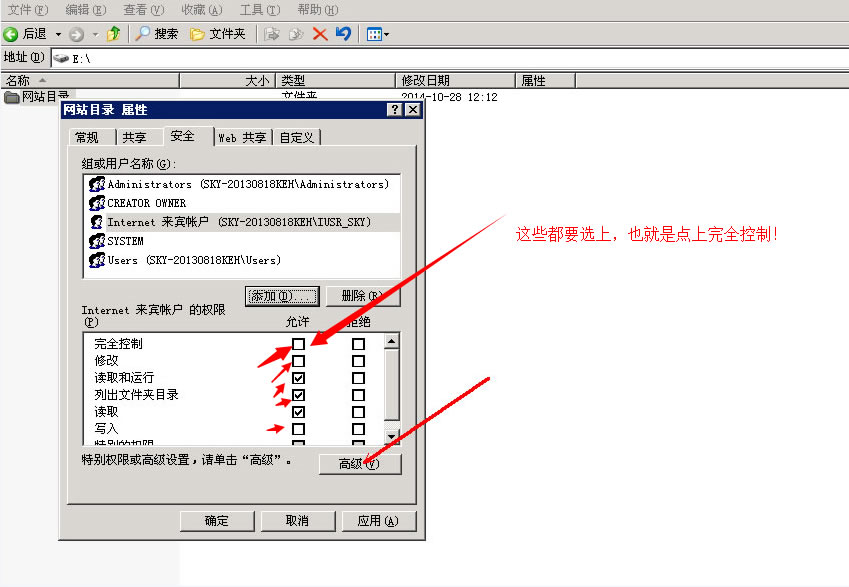
Task: Select the CREATOR OWNER icon
Action: 97,203
